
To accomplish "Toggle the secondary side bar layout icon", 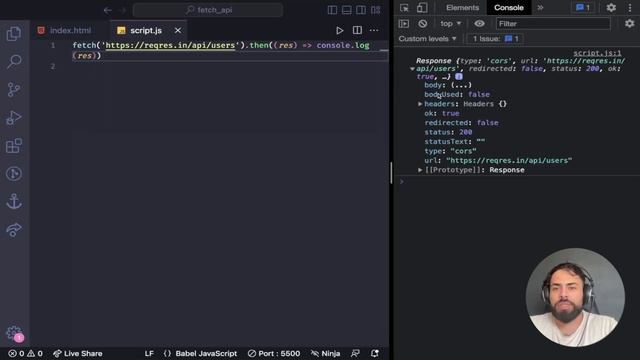I will pos(361,10).
